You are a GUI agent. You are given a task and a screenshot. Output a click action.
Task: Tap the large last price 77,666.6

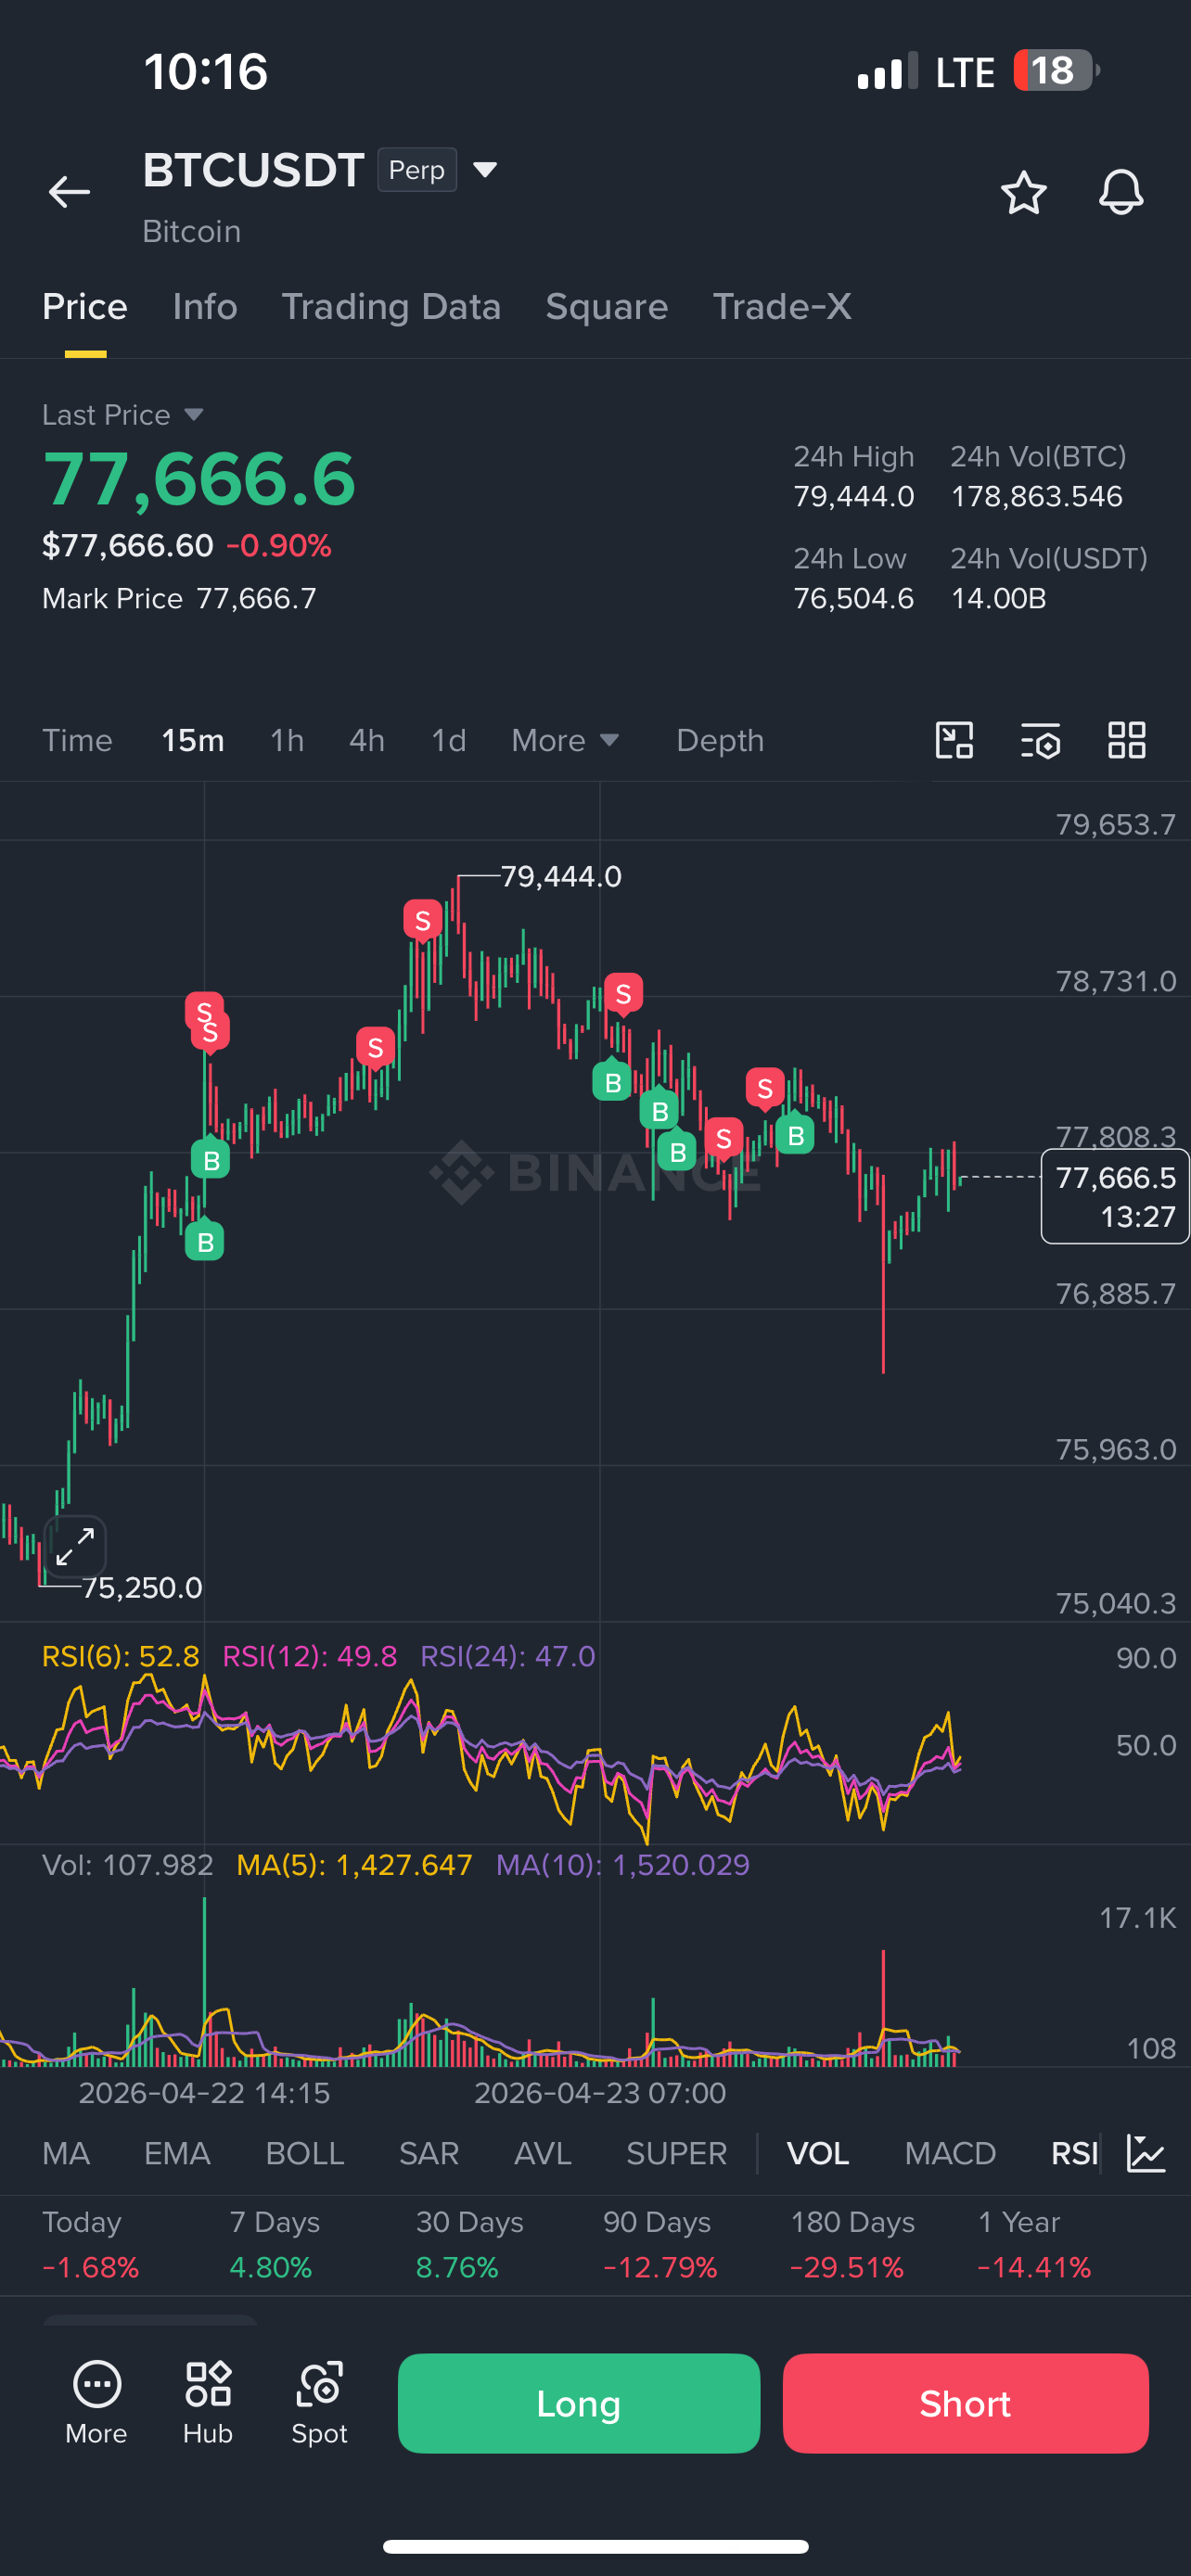pos(199,479)
